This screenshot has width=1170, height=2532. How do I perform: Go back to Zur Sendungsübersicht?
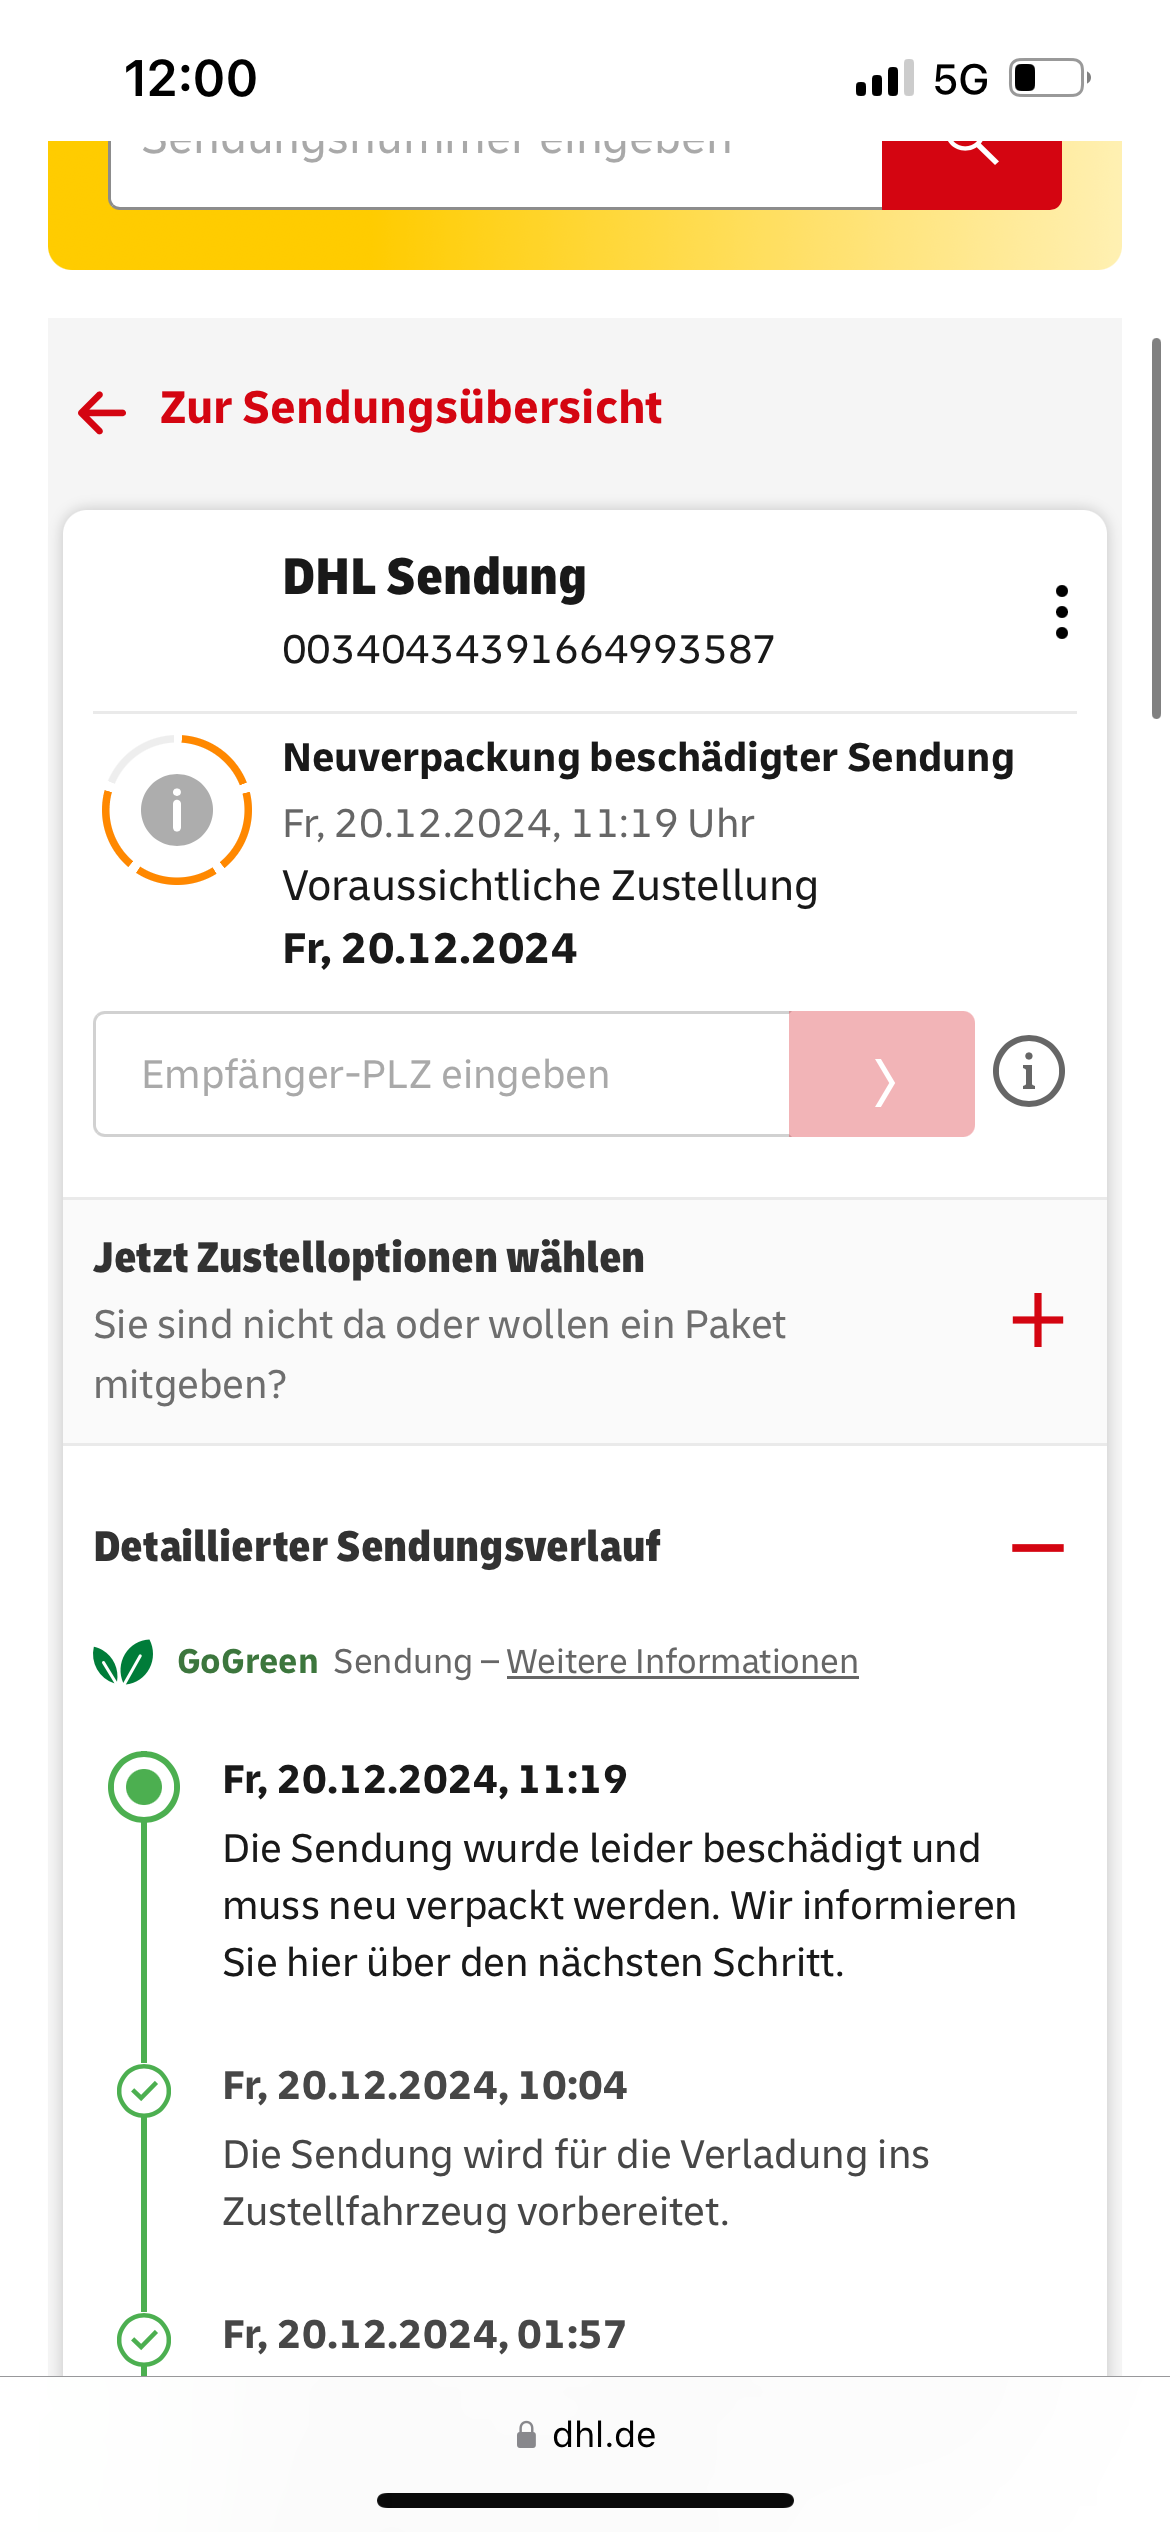[x=410, y=409]
